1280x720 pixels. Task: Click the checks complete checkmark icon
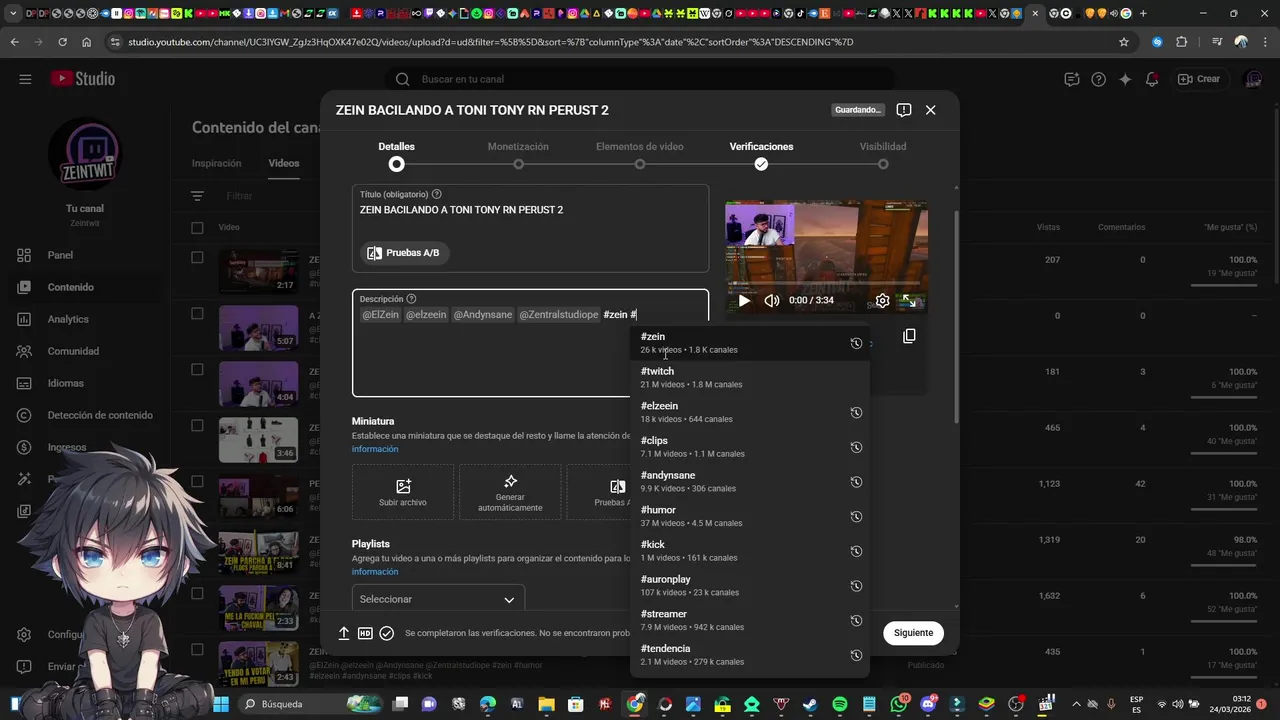click(x=387, y=633)
